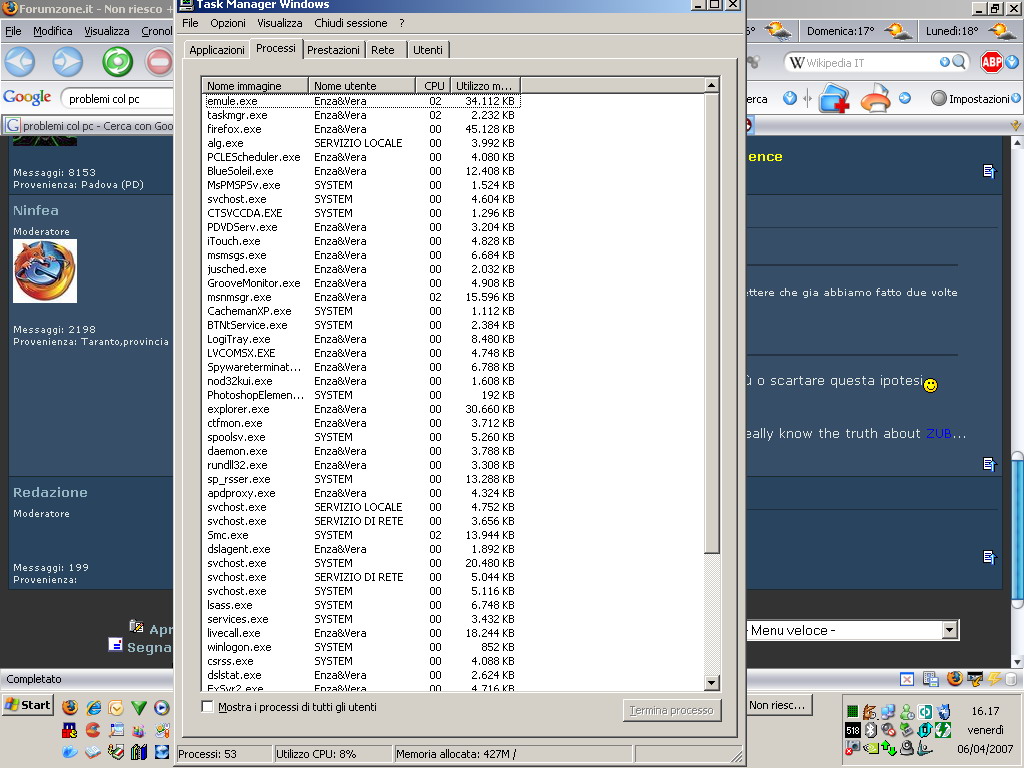Screen dimensions: 1024x768
Task: Select the firefox.exe process row
Action: pyautogui.click(x=362, y=129)
